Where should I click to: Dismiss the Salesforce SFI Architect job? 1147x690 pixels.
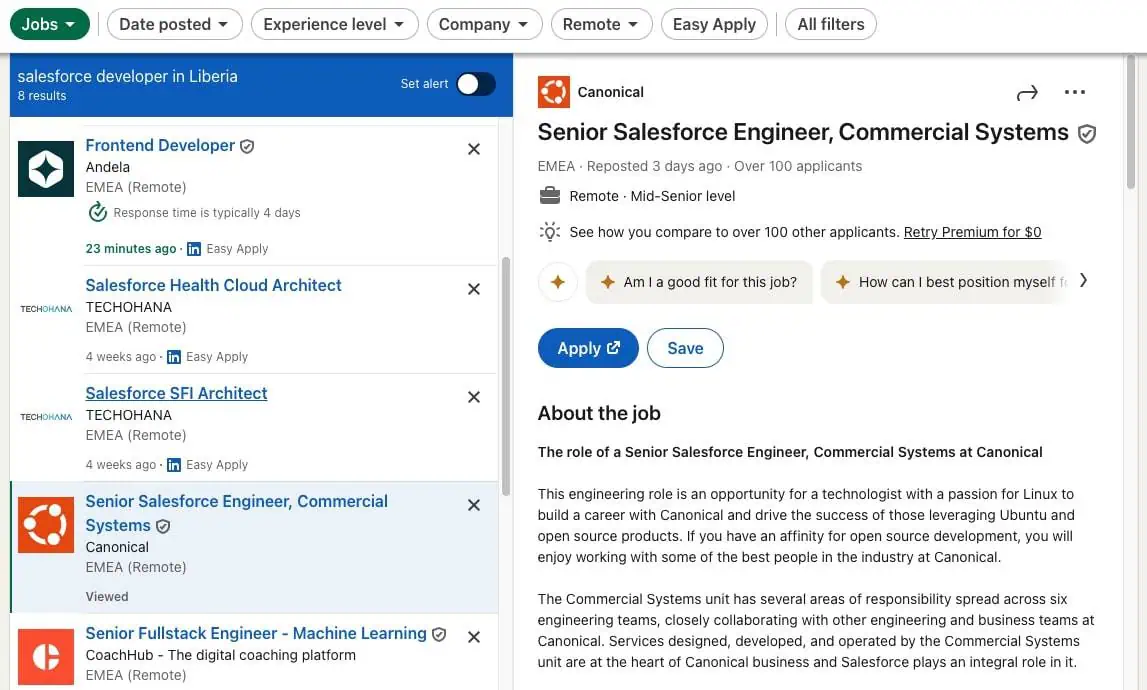click(474, 397)
